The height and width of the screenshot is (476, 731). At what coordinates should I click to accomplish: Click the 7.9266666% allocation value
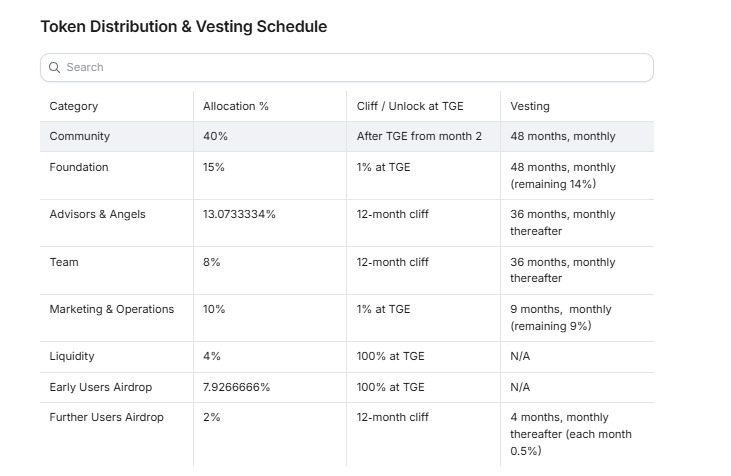236,387
